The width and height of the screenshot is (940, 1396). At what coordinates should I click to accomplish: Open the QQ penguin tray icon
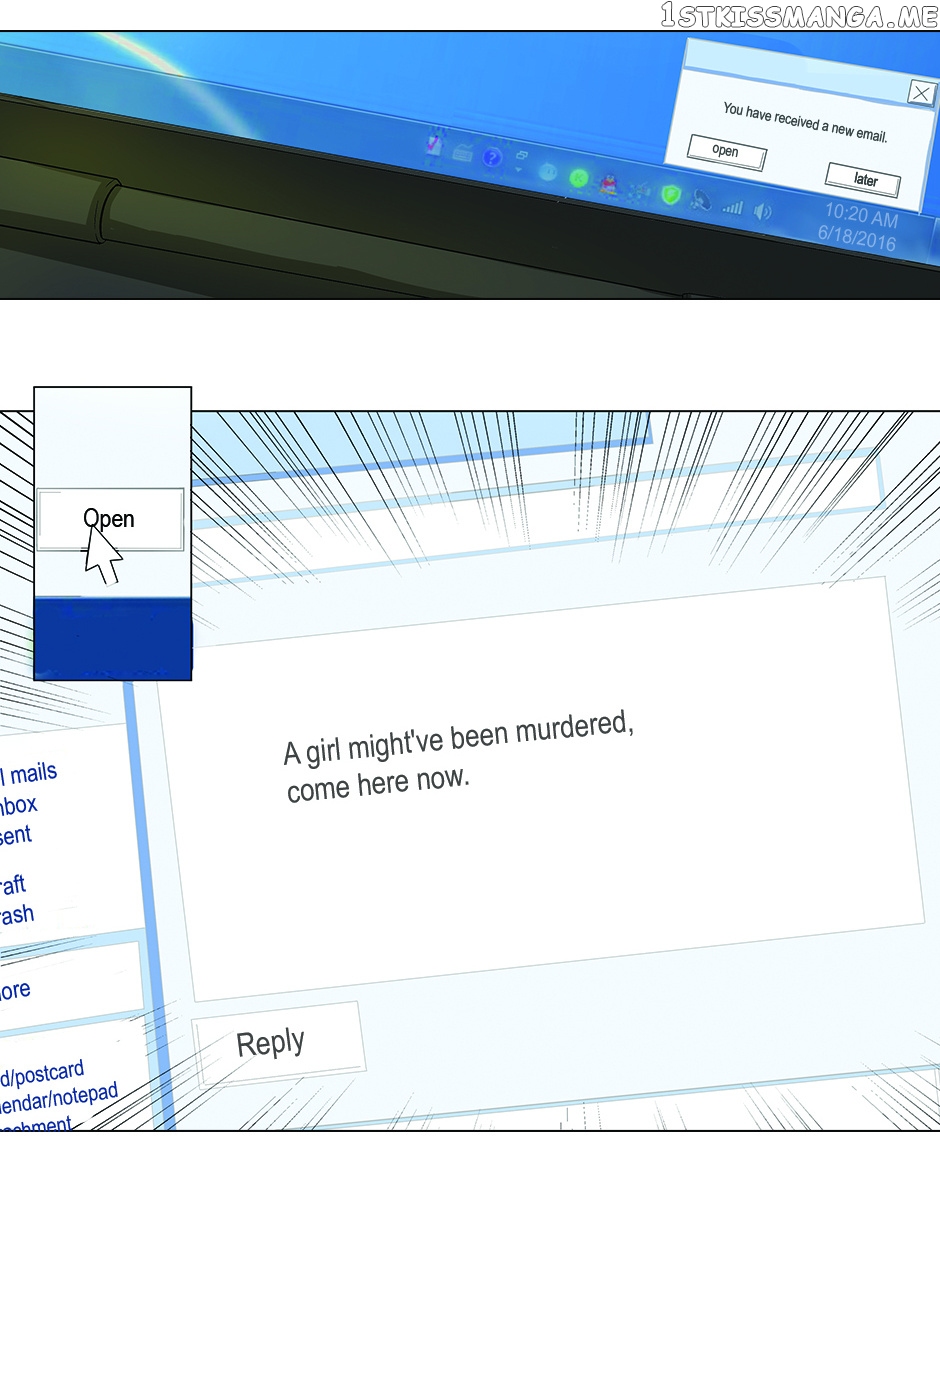click(x=608, y=184)
